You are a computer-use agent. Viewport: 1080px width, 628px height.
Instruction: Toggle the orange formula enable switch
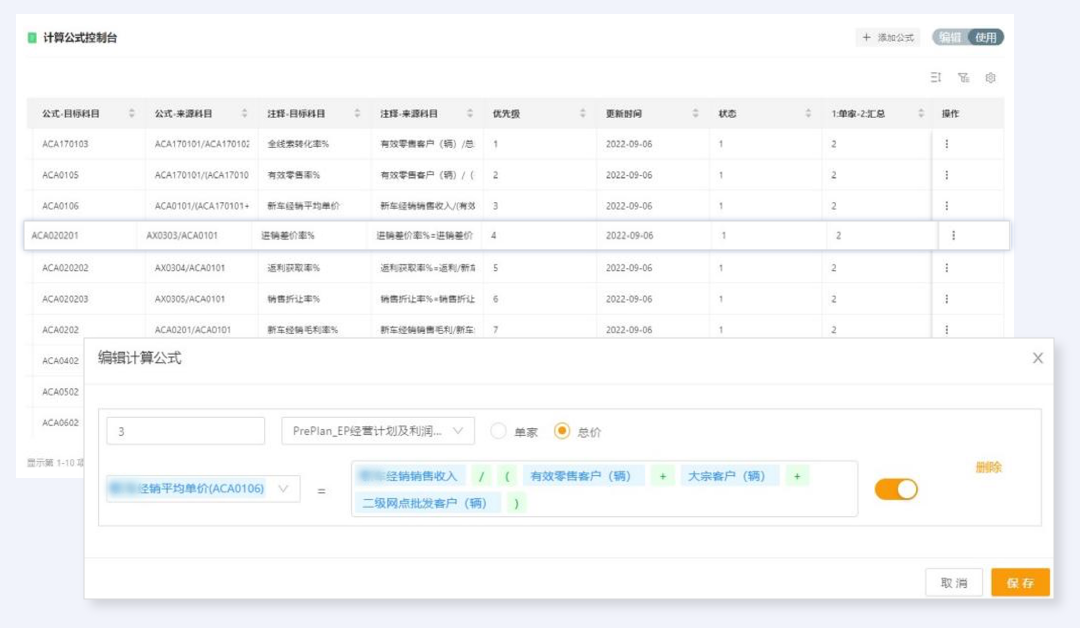896,489
